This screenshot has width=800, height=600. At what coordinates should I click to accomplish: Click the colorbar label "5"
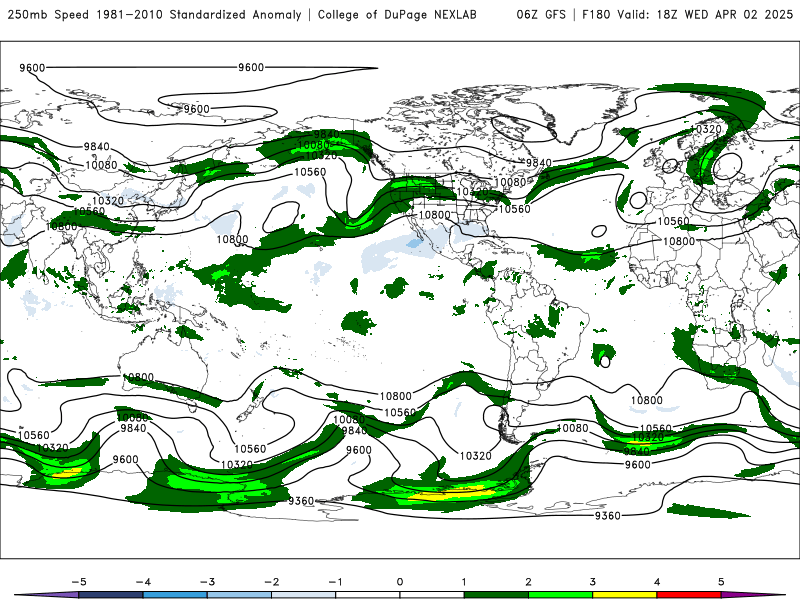(x=721, y=582)
